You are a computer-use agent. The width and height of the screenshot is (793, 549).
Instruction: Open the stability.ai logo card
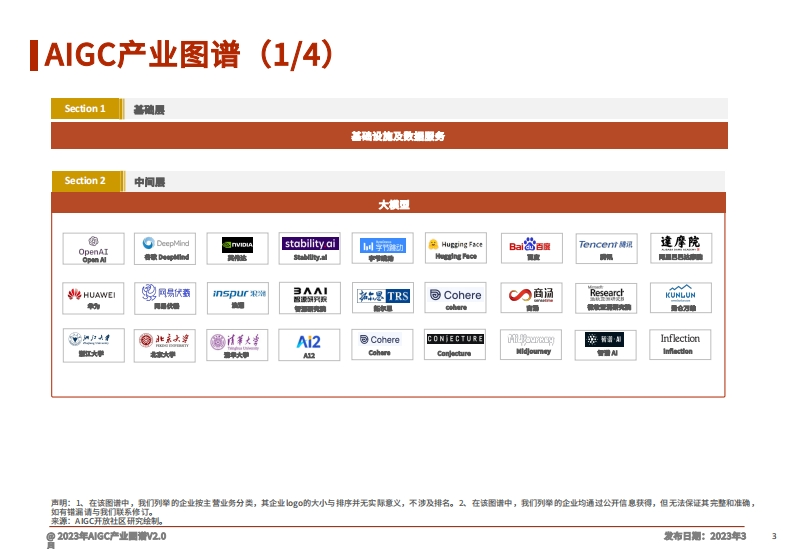pos(310,248)
